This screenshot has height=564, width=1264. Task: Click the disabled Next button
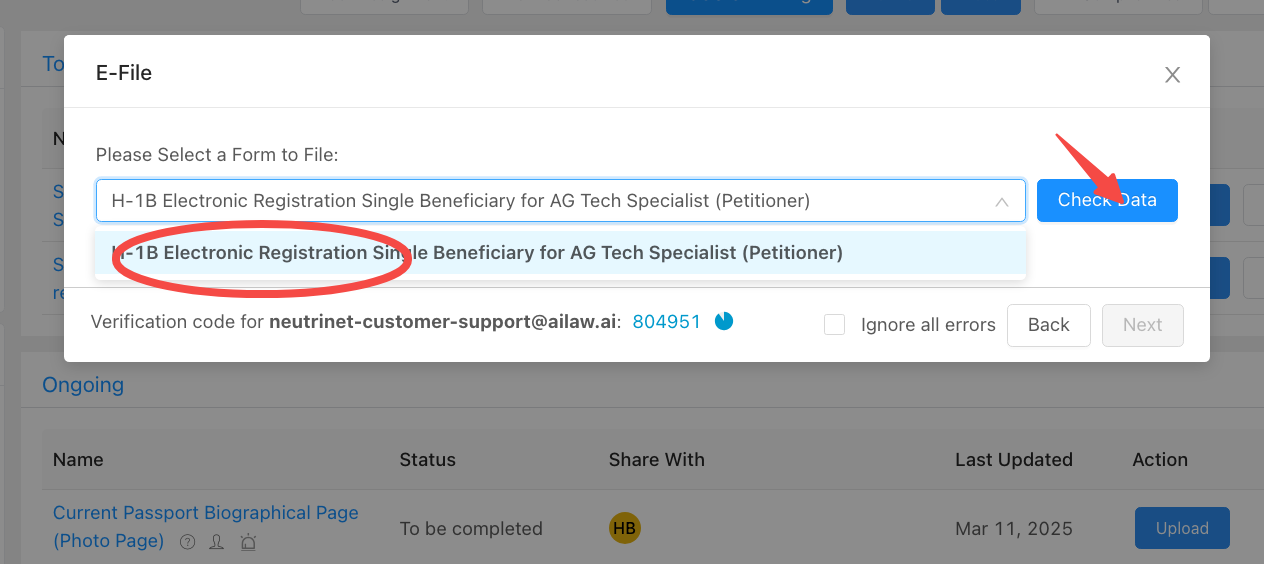(1142, 325)
